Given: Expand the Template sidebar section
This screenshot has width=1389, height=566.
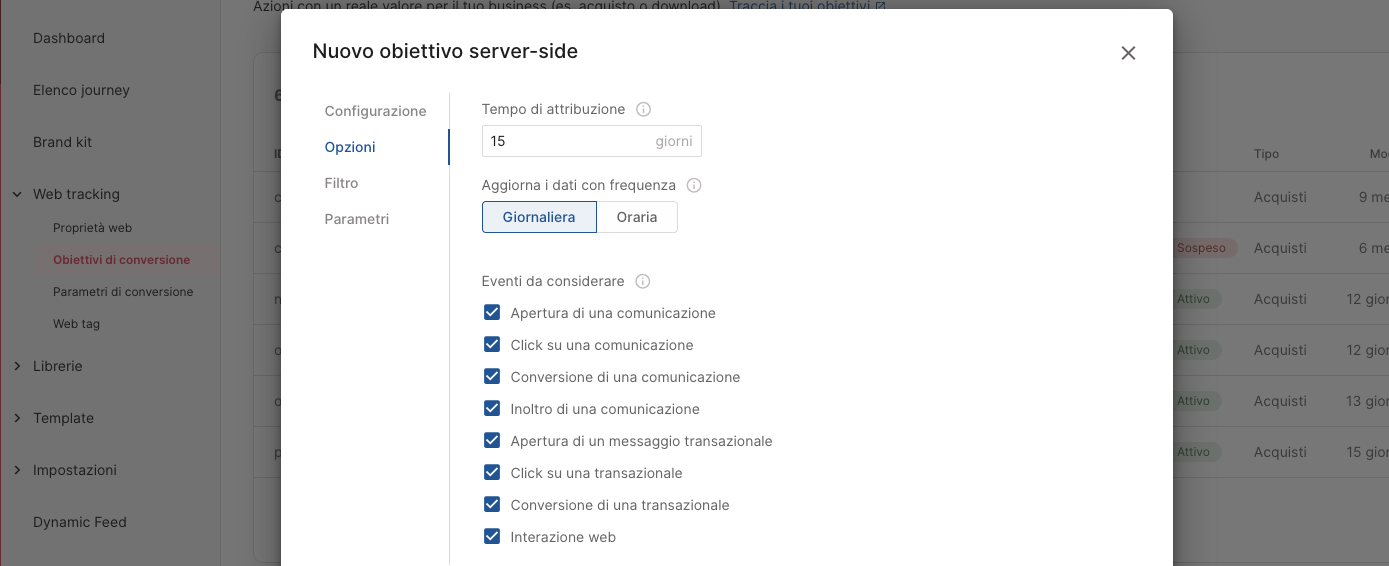Looking at the screenshot, I should pyautogui.click(x=17, y=418).
